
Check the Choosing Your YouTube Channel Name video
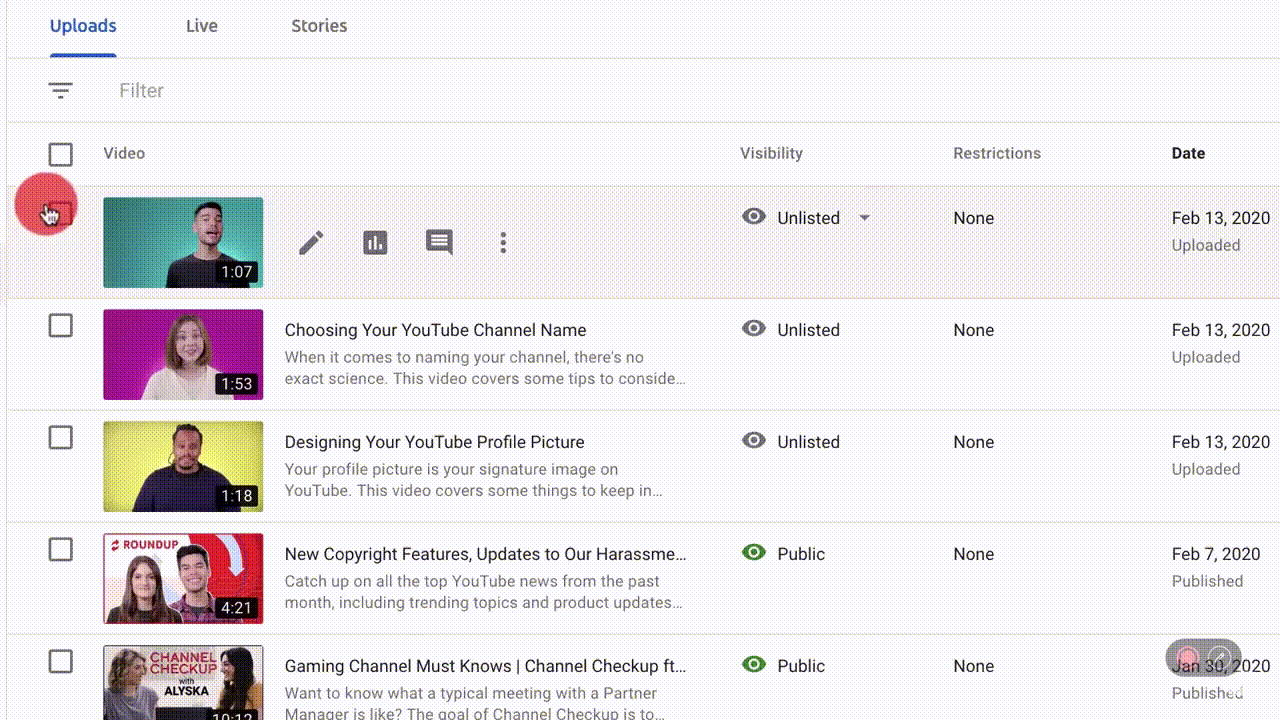tap(61, 326)
